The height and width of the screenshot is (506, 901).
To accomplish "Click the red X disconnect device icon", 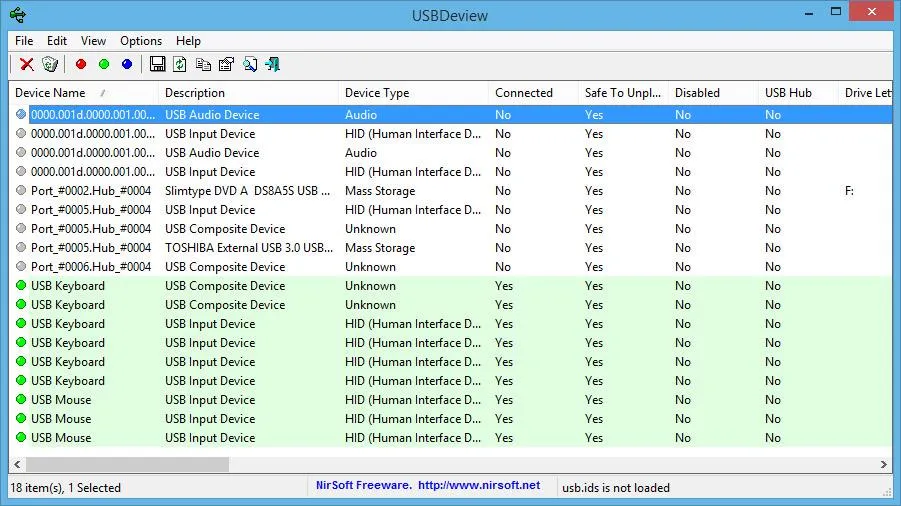I will click(x=26, y=64).
